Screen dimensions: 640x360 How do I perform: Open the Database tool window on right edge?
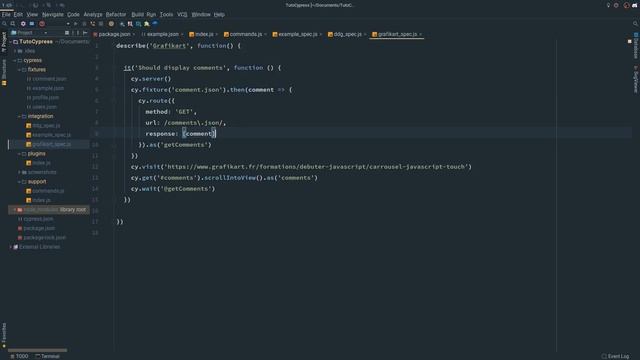(636, 46)
